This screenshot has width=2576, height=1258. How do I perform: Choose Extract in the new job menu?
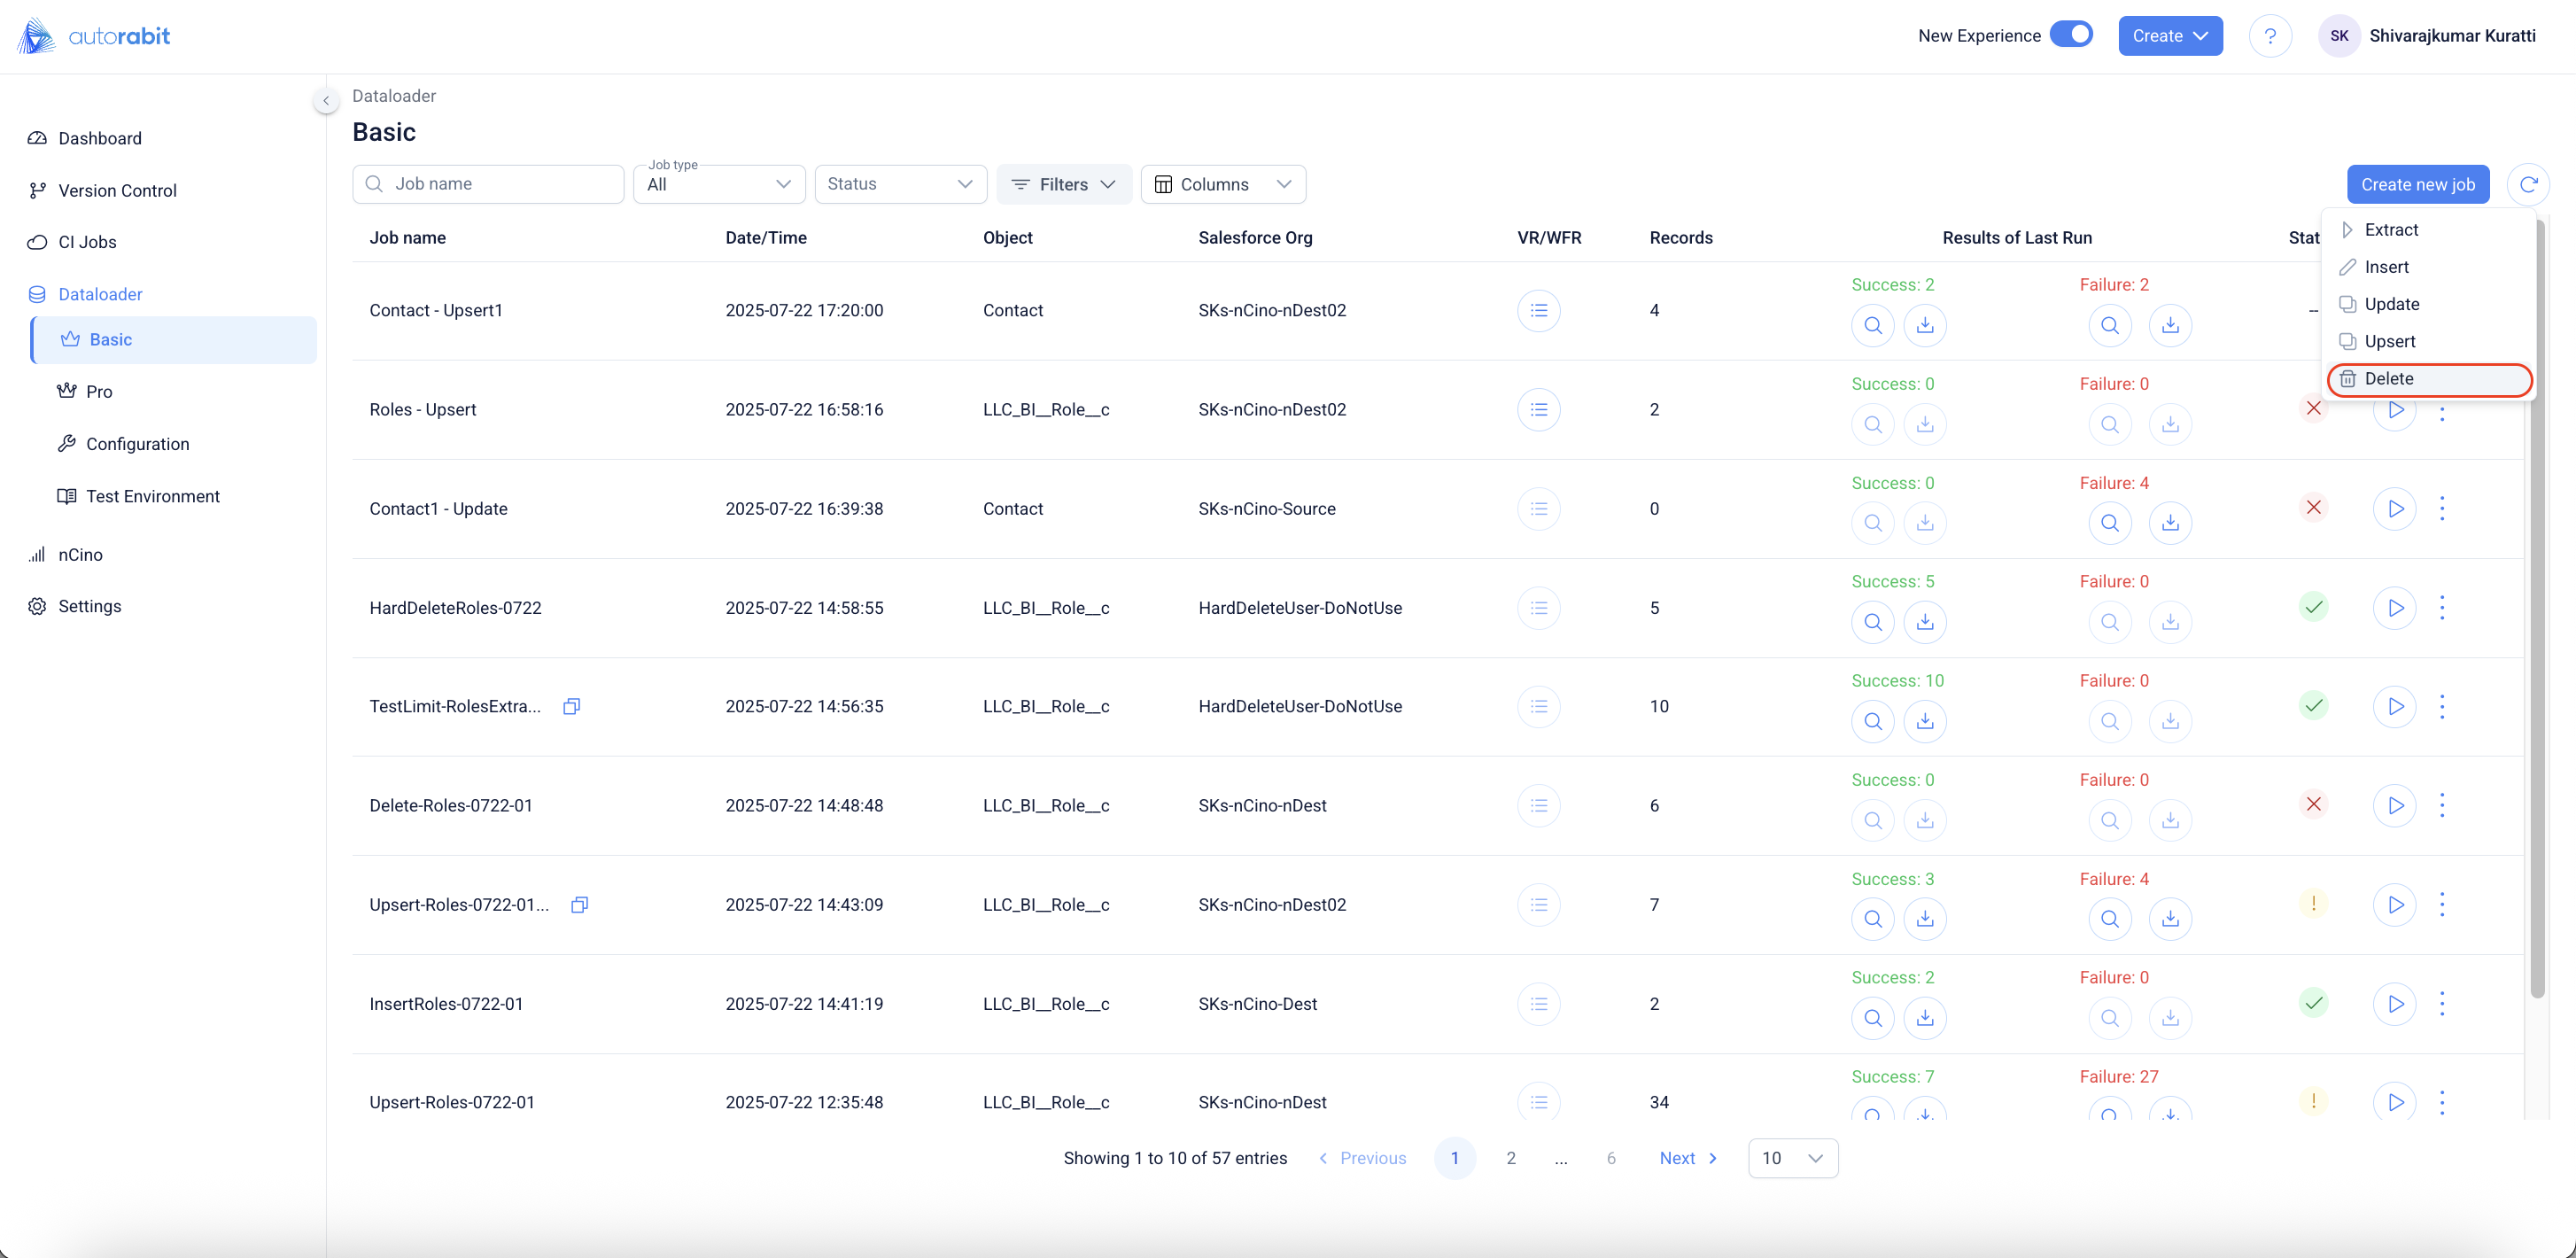2390,230
